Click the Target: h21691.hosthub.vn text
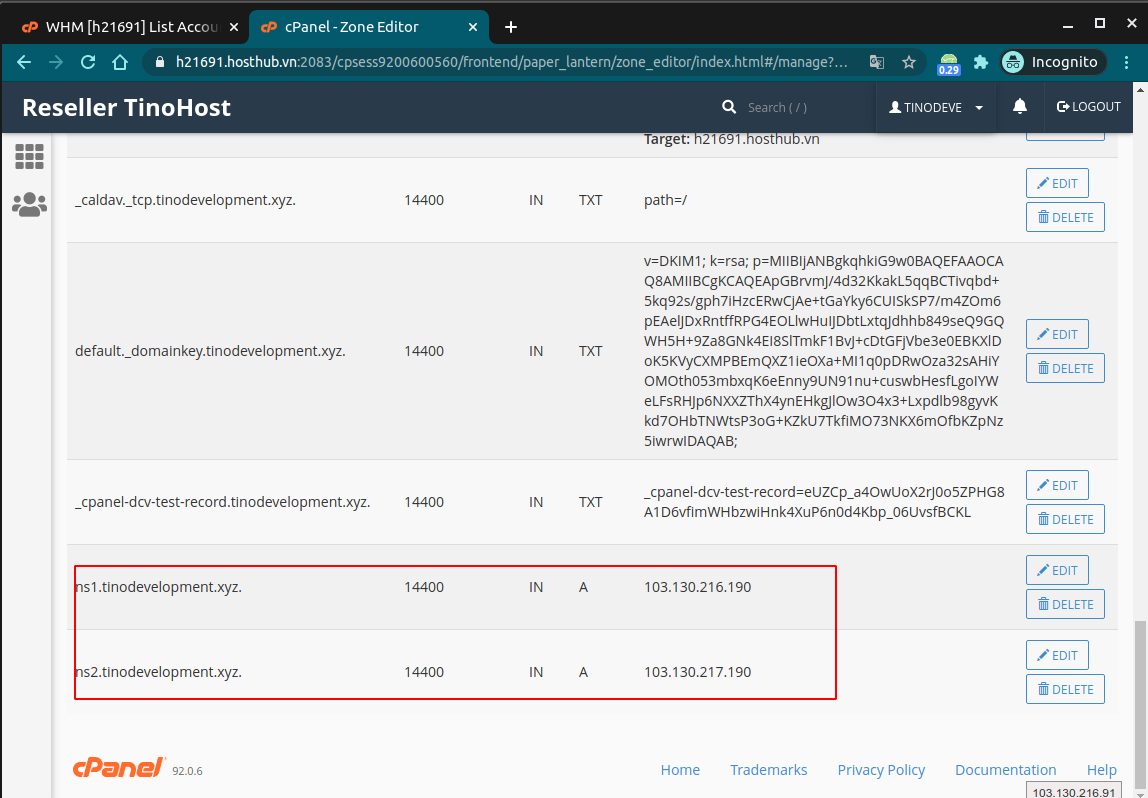This screenshot has width=1148, height=798. coord(731,139)
